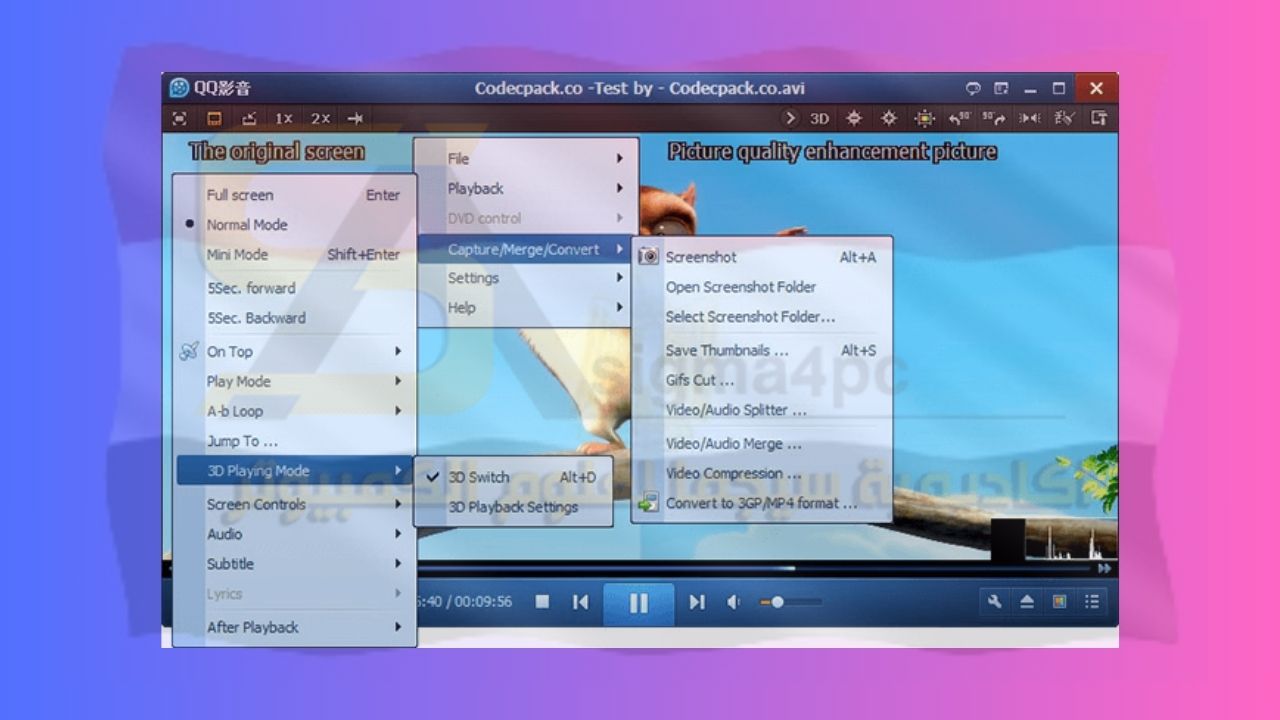Rotate video 90 degrees left
The image size is (1280, 720).
coord(960,118)
